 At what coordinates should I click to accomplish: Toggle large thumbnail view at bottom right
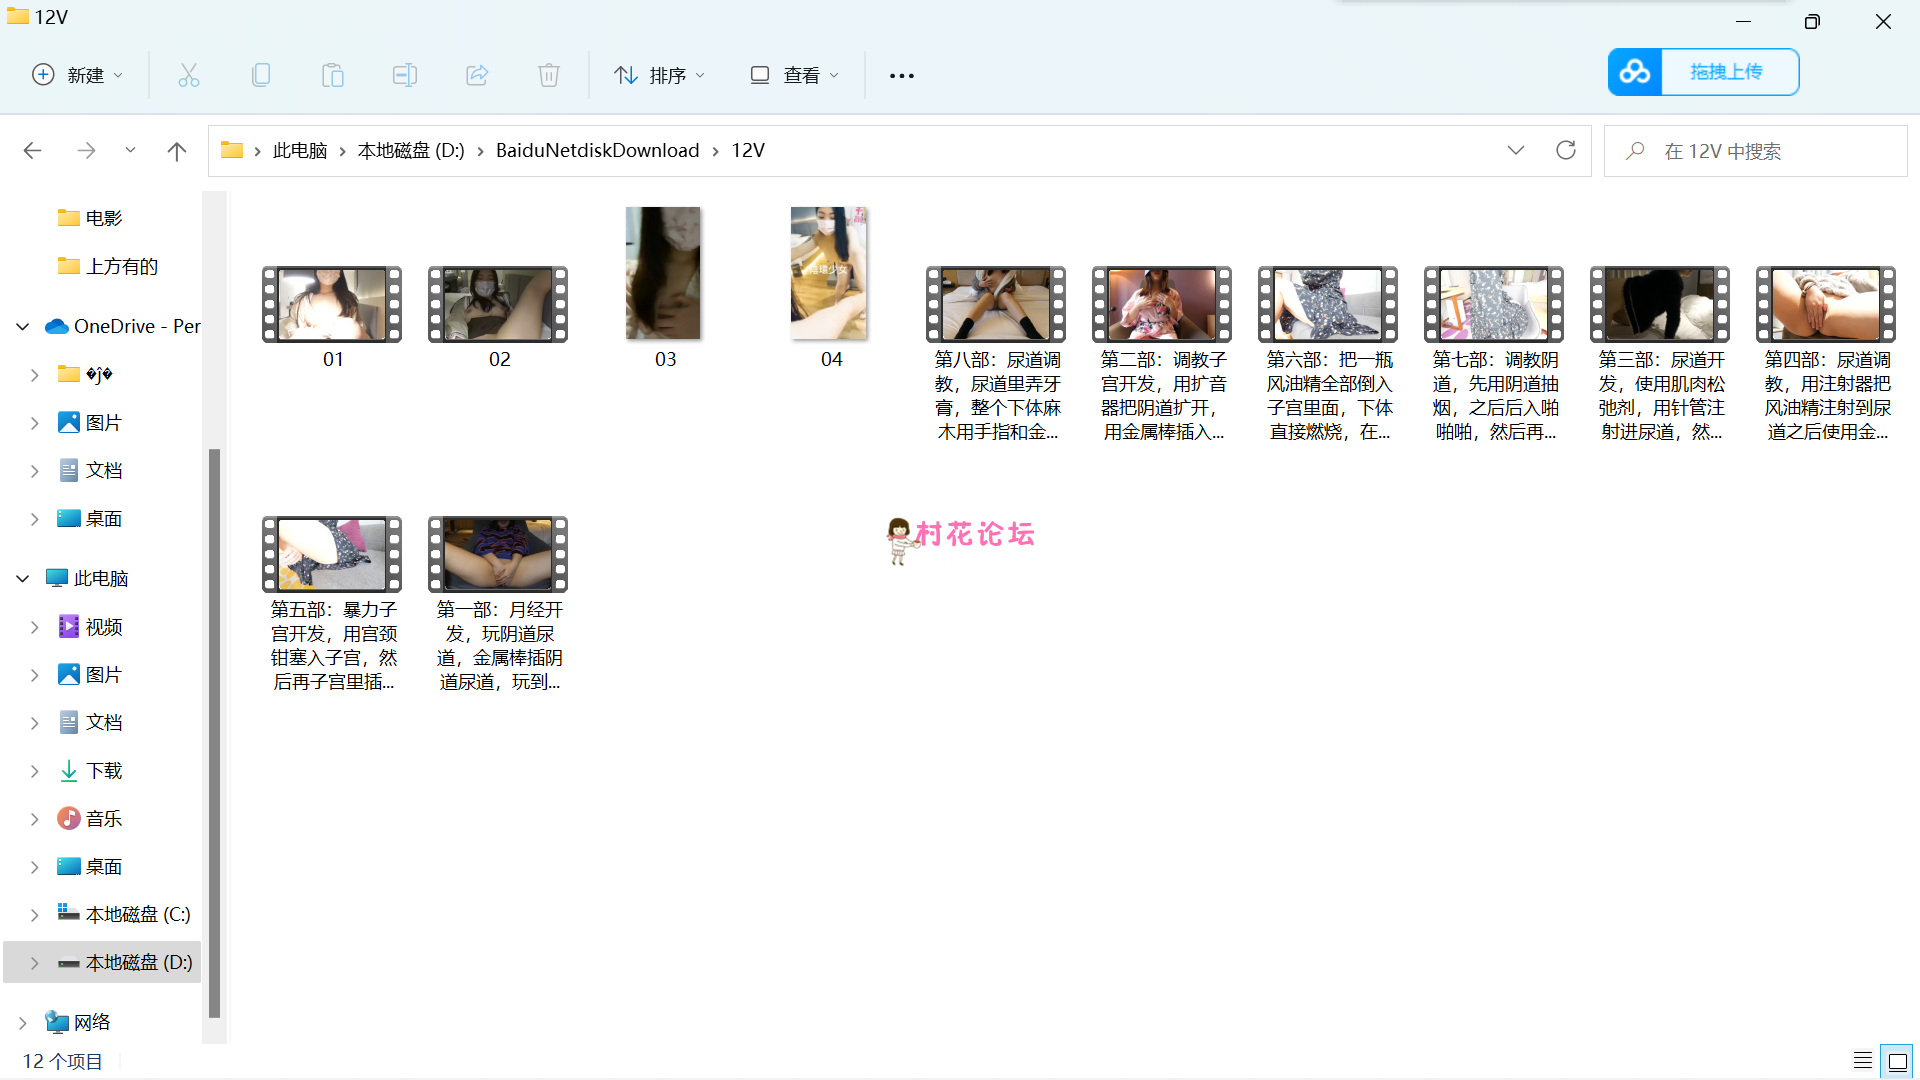click(x=1897, y=1060)
